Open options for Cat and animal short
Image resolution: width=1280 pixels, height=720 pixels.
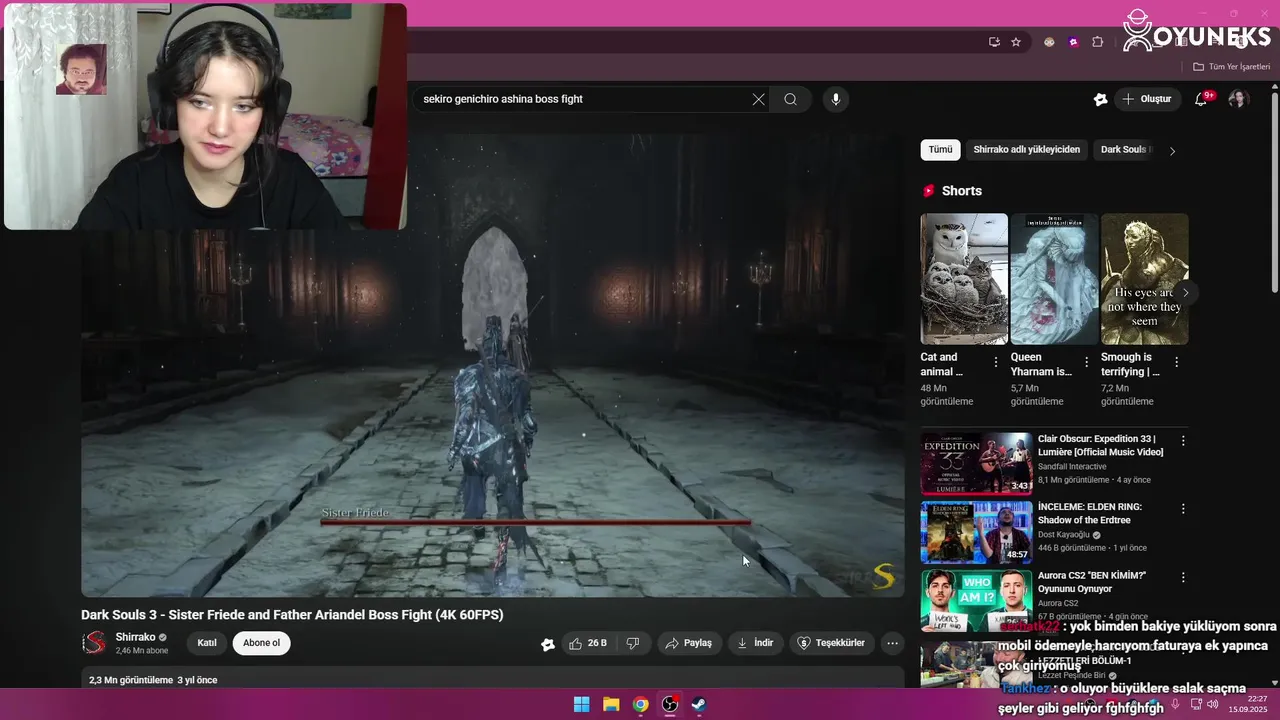tap(995, 362)
